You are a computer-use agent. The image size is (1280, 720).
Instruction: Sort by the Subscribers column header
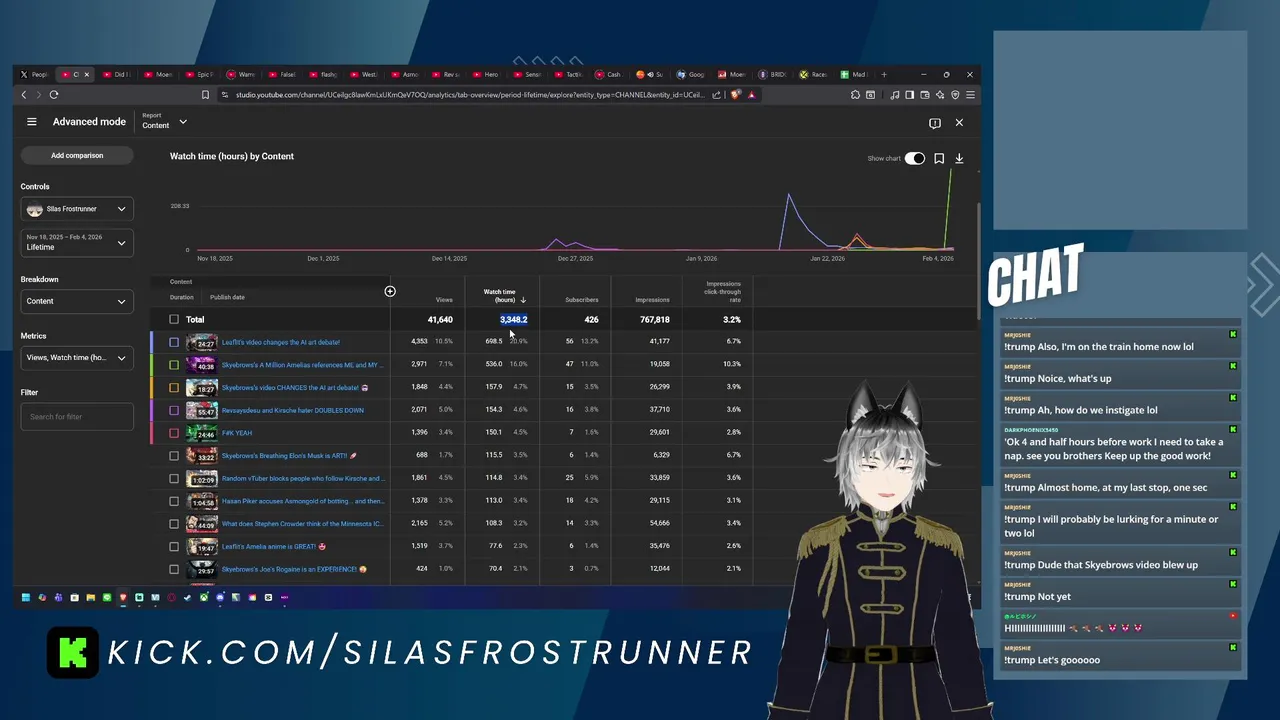coord(582,300)
